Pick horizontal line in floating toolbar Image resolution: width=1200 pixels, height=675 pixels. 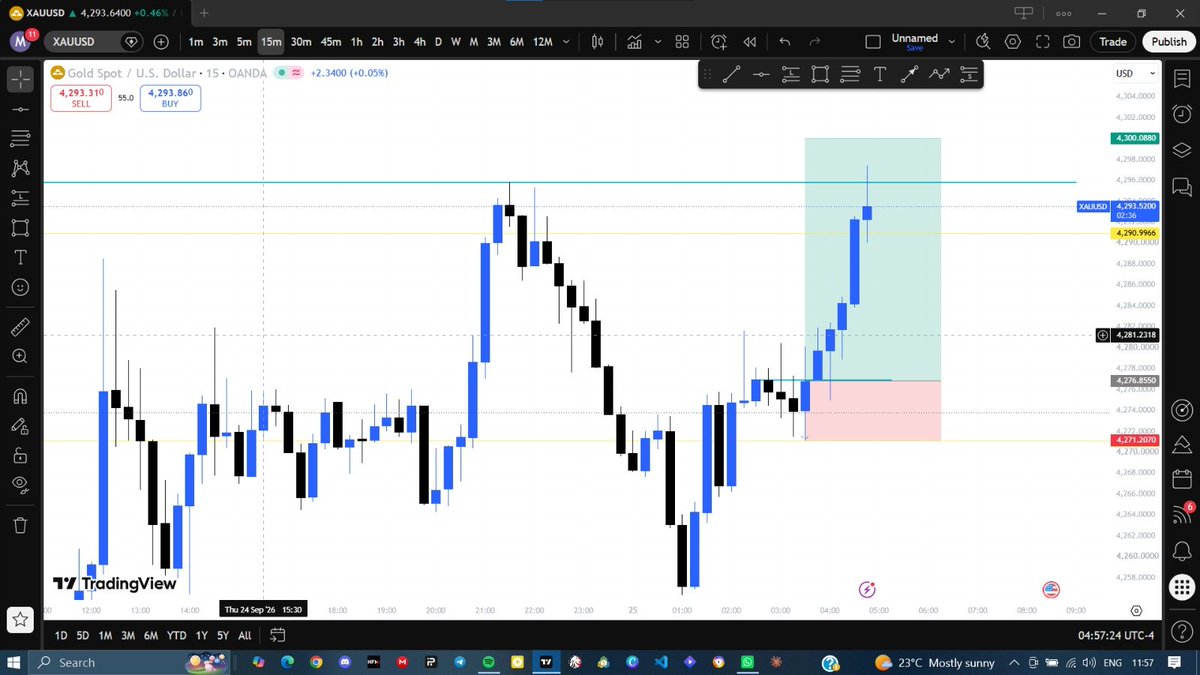(761, 73)
